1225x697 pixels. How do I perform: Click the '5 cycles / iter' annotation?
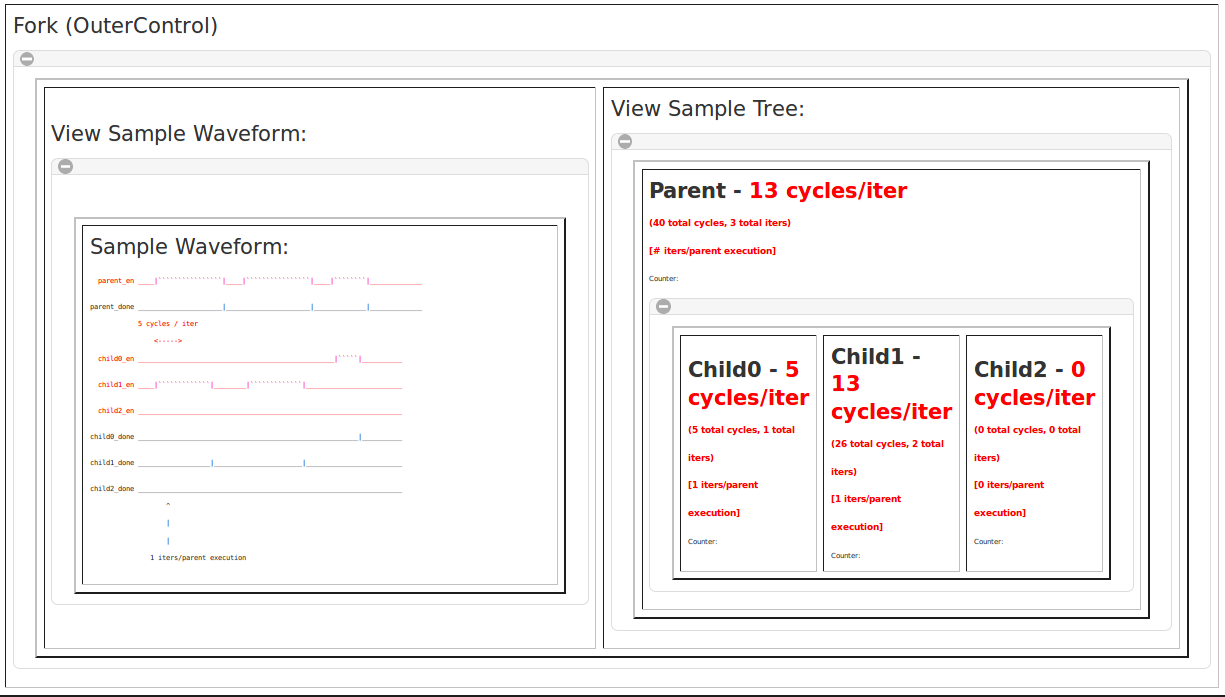coord(168,324)
